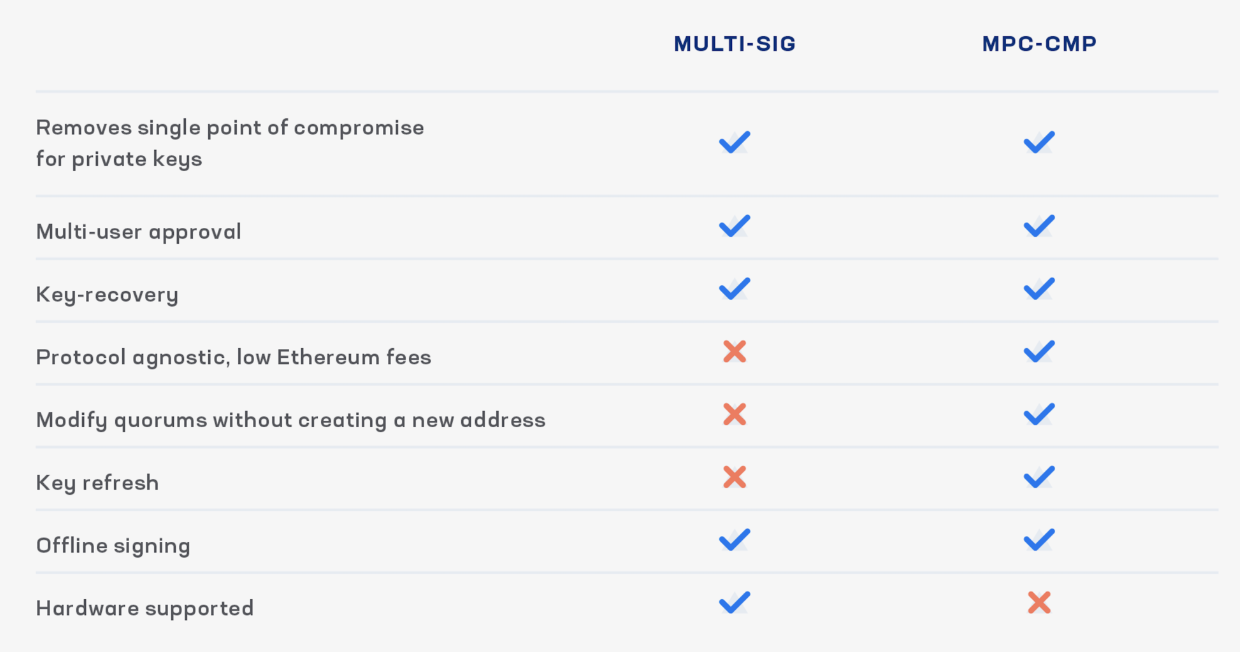Screen dimensions: 1240x652
Task: Click MPC-CMP checkmark for Modify quorums row
Action: tap(1039, 415)
